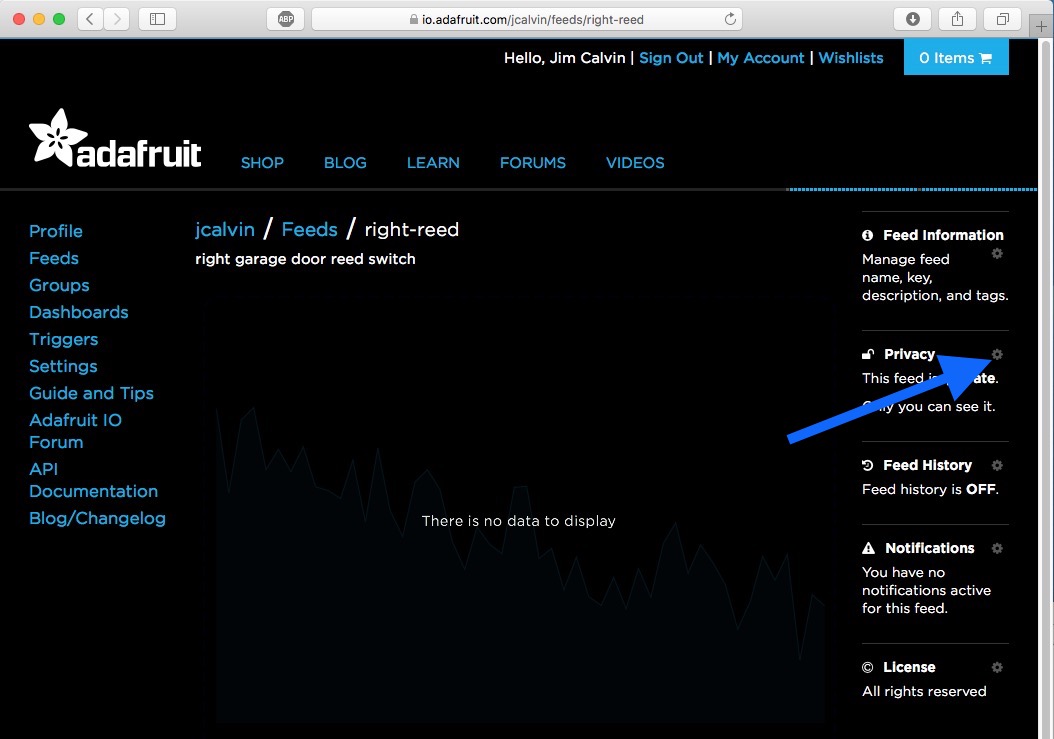The image size is (1054, 739).
Task: Click the Privacy unlocked padlock icon
Action: pyautogui.click(x=868, y=354)
